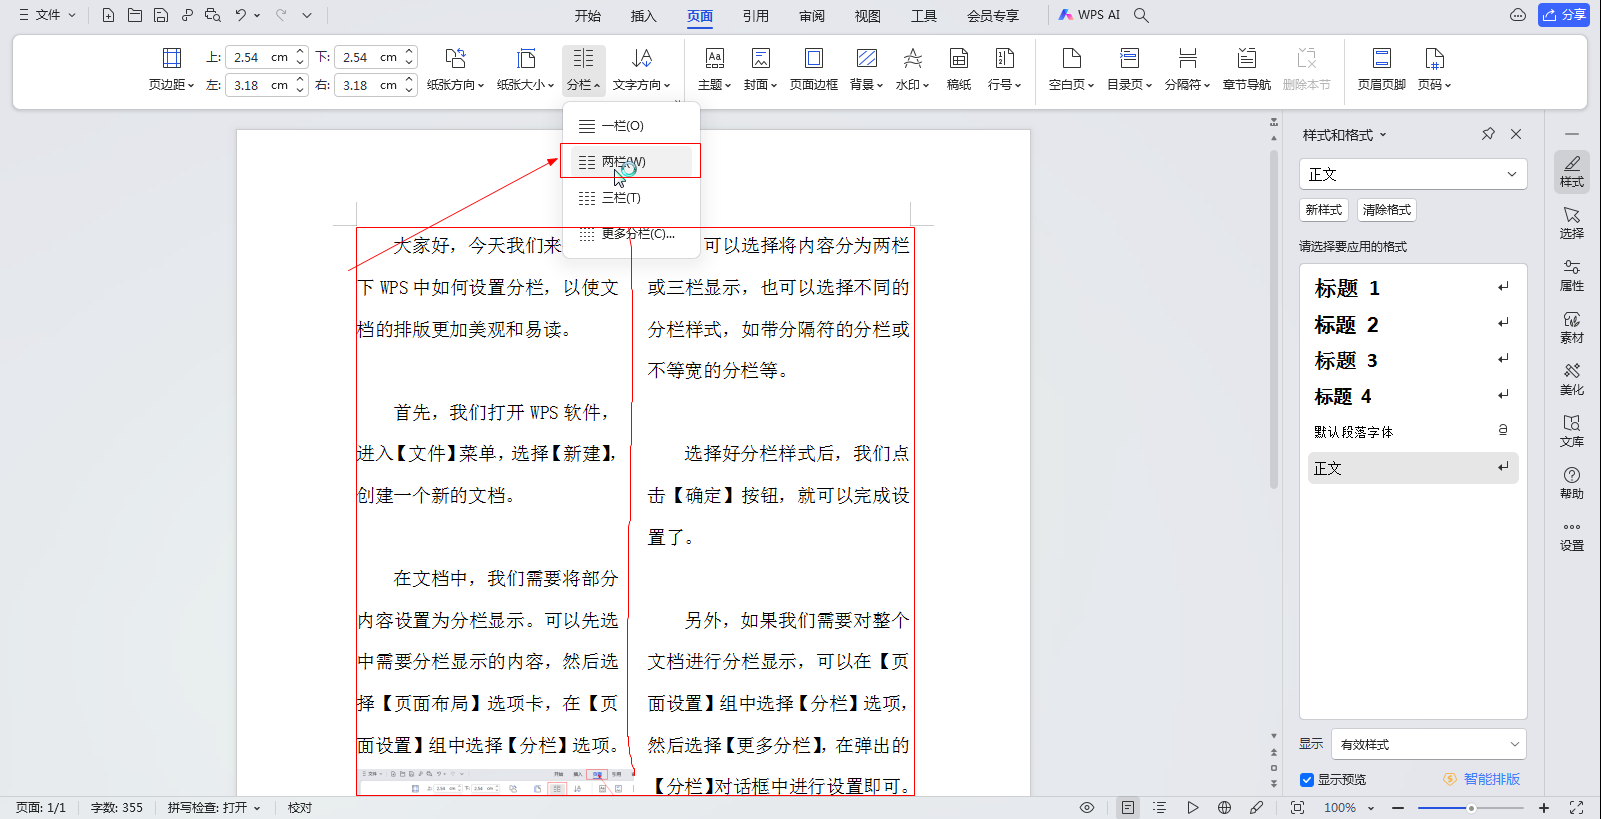The height and width of the screenshot is (819, 1601).
Task: Open the 属性 sidebar tool
Action: pos(1572,275)
